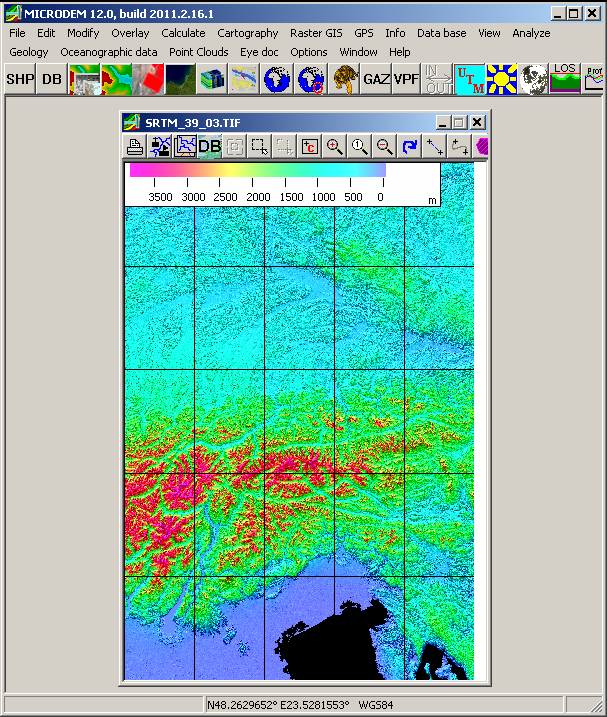Click the greyed subset box icon
This screenshot has height=717, width=607.
click(235, 147)
